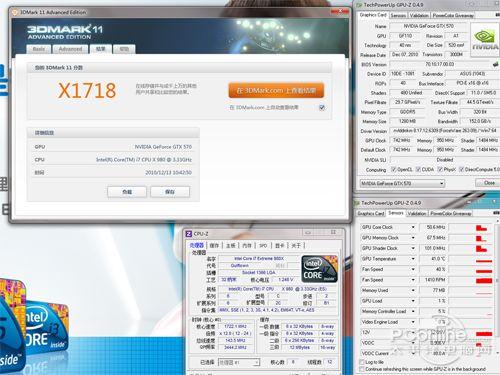
Task: Click the 保存 save button in 3DMark
Action: [x=170, y=192]
